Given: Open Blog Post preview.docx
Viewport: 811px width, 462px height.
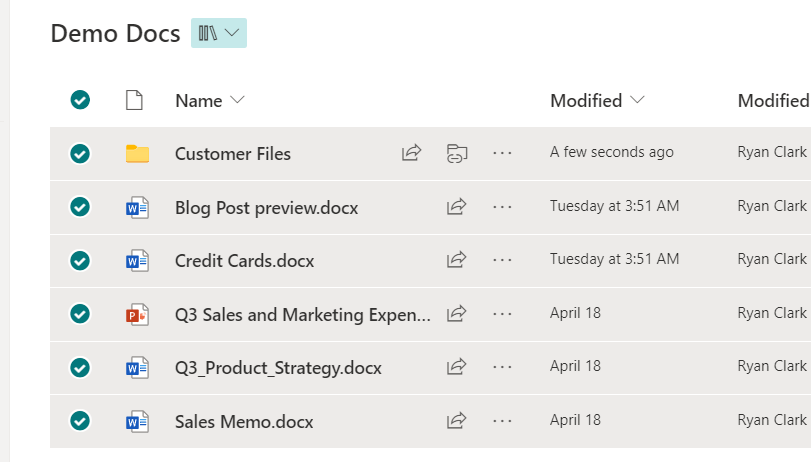Looking at the screenshot, I should pyautogui.click(x=266, y=207).
